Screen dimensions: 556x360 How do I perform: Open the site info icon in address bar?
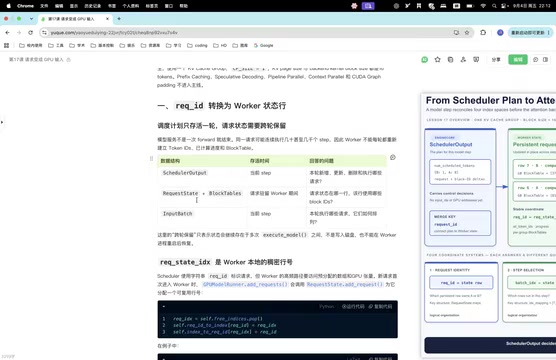tap(44, 33)
